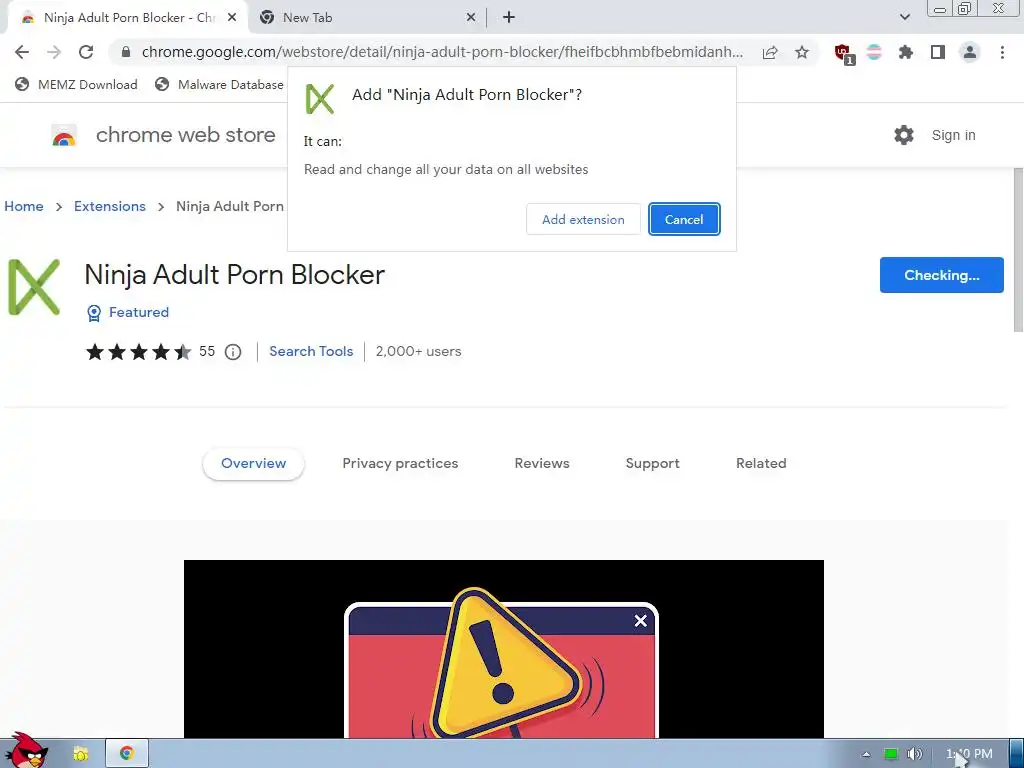Open the Chrome three-dot menu
Image resolution: width=1024 pixels, height=768 pixels.
[x=1002, y=52]
